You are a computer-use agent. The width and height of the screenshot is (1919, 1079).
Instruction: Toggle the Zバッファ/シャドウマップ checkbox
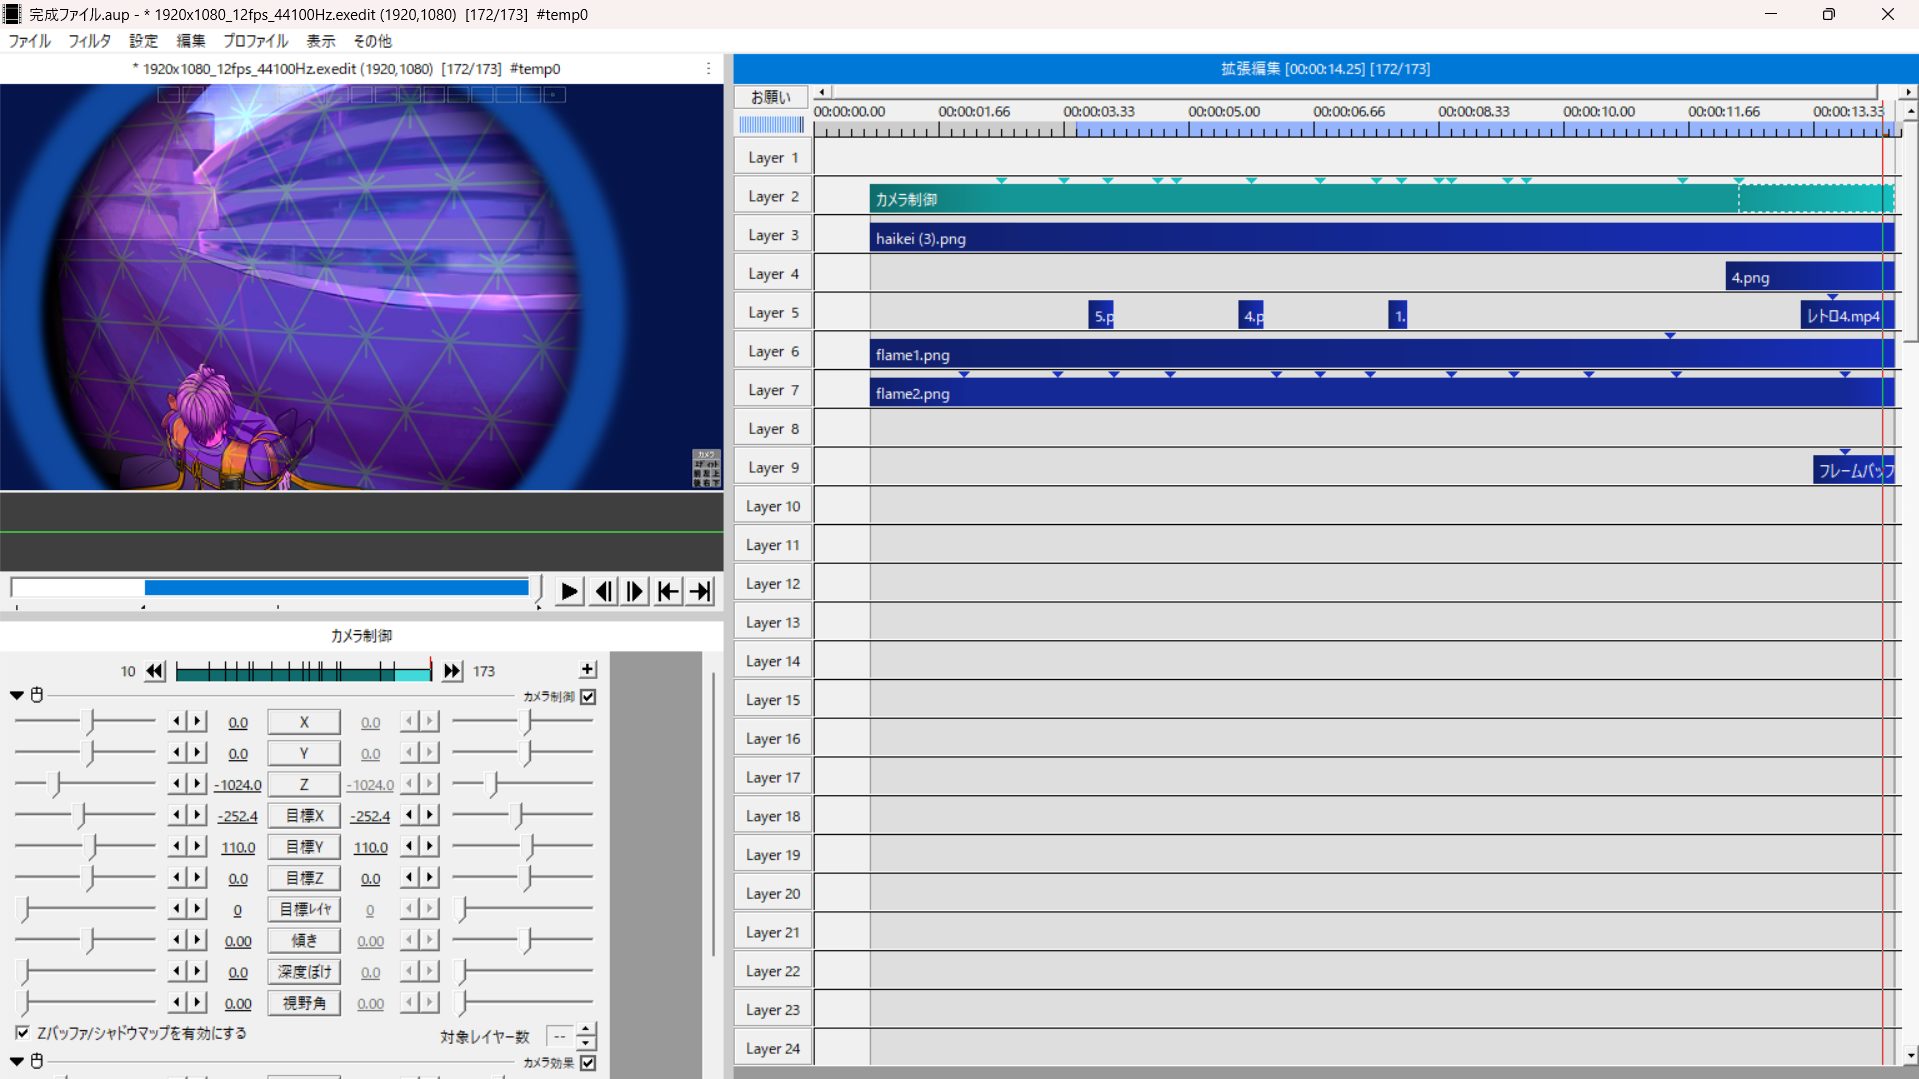pyautogui.click(x=22, y=1033)
